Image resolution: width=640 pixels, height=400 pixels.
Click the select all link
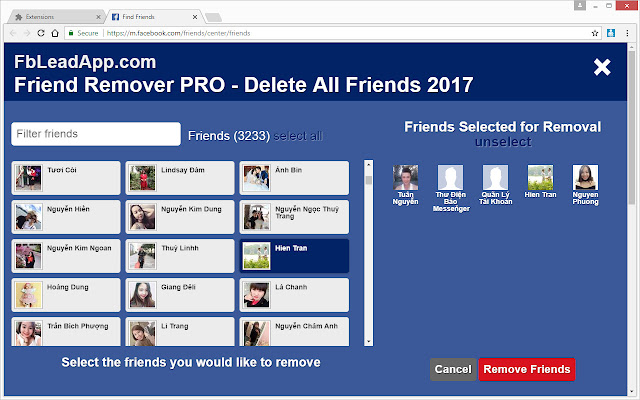[x=298, y=136]
